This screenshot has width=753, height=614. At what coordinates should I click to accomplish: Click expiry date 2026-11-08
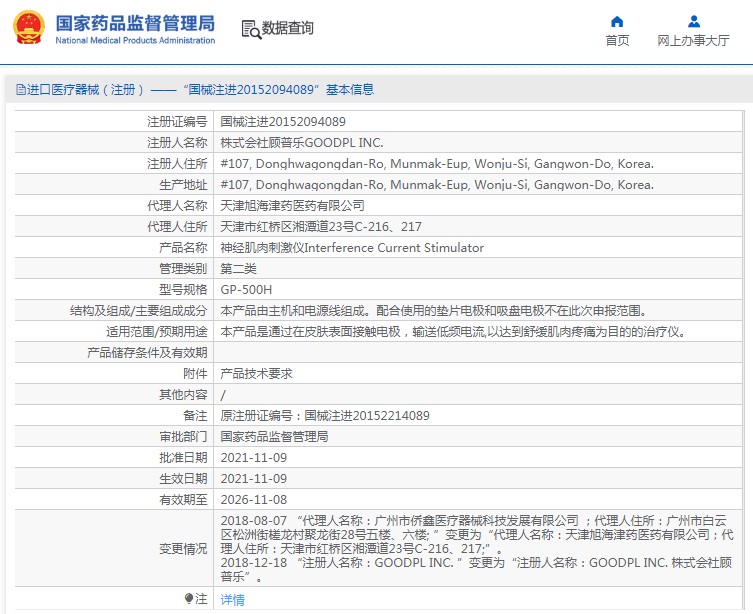(x=254, y=500)
